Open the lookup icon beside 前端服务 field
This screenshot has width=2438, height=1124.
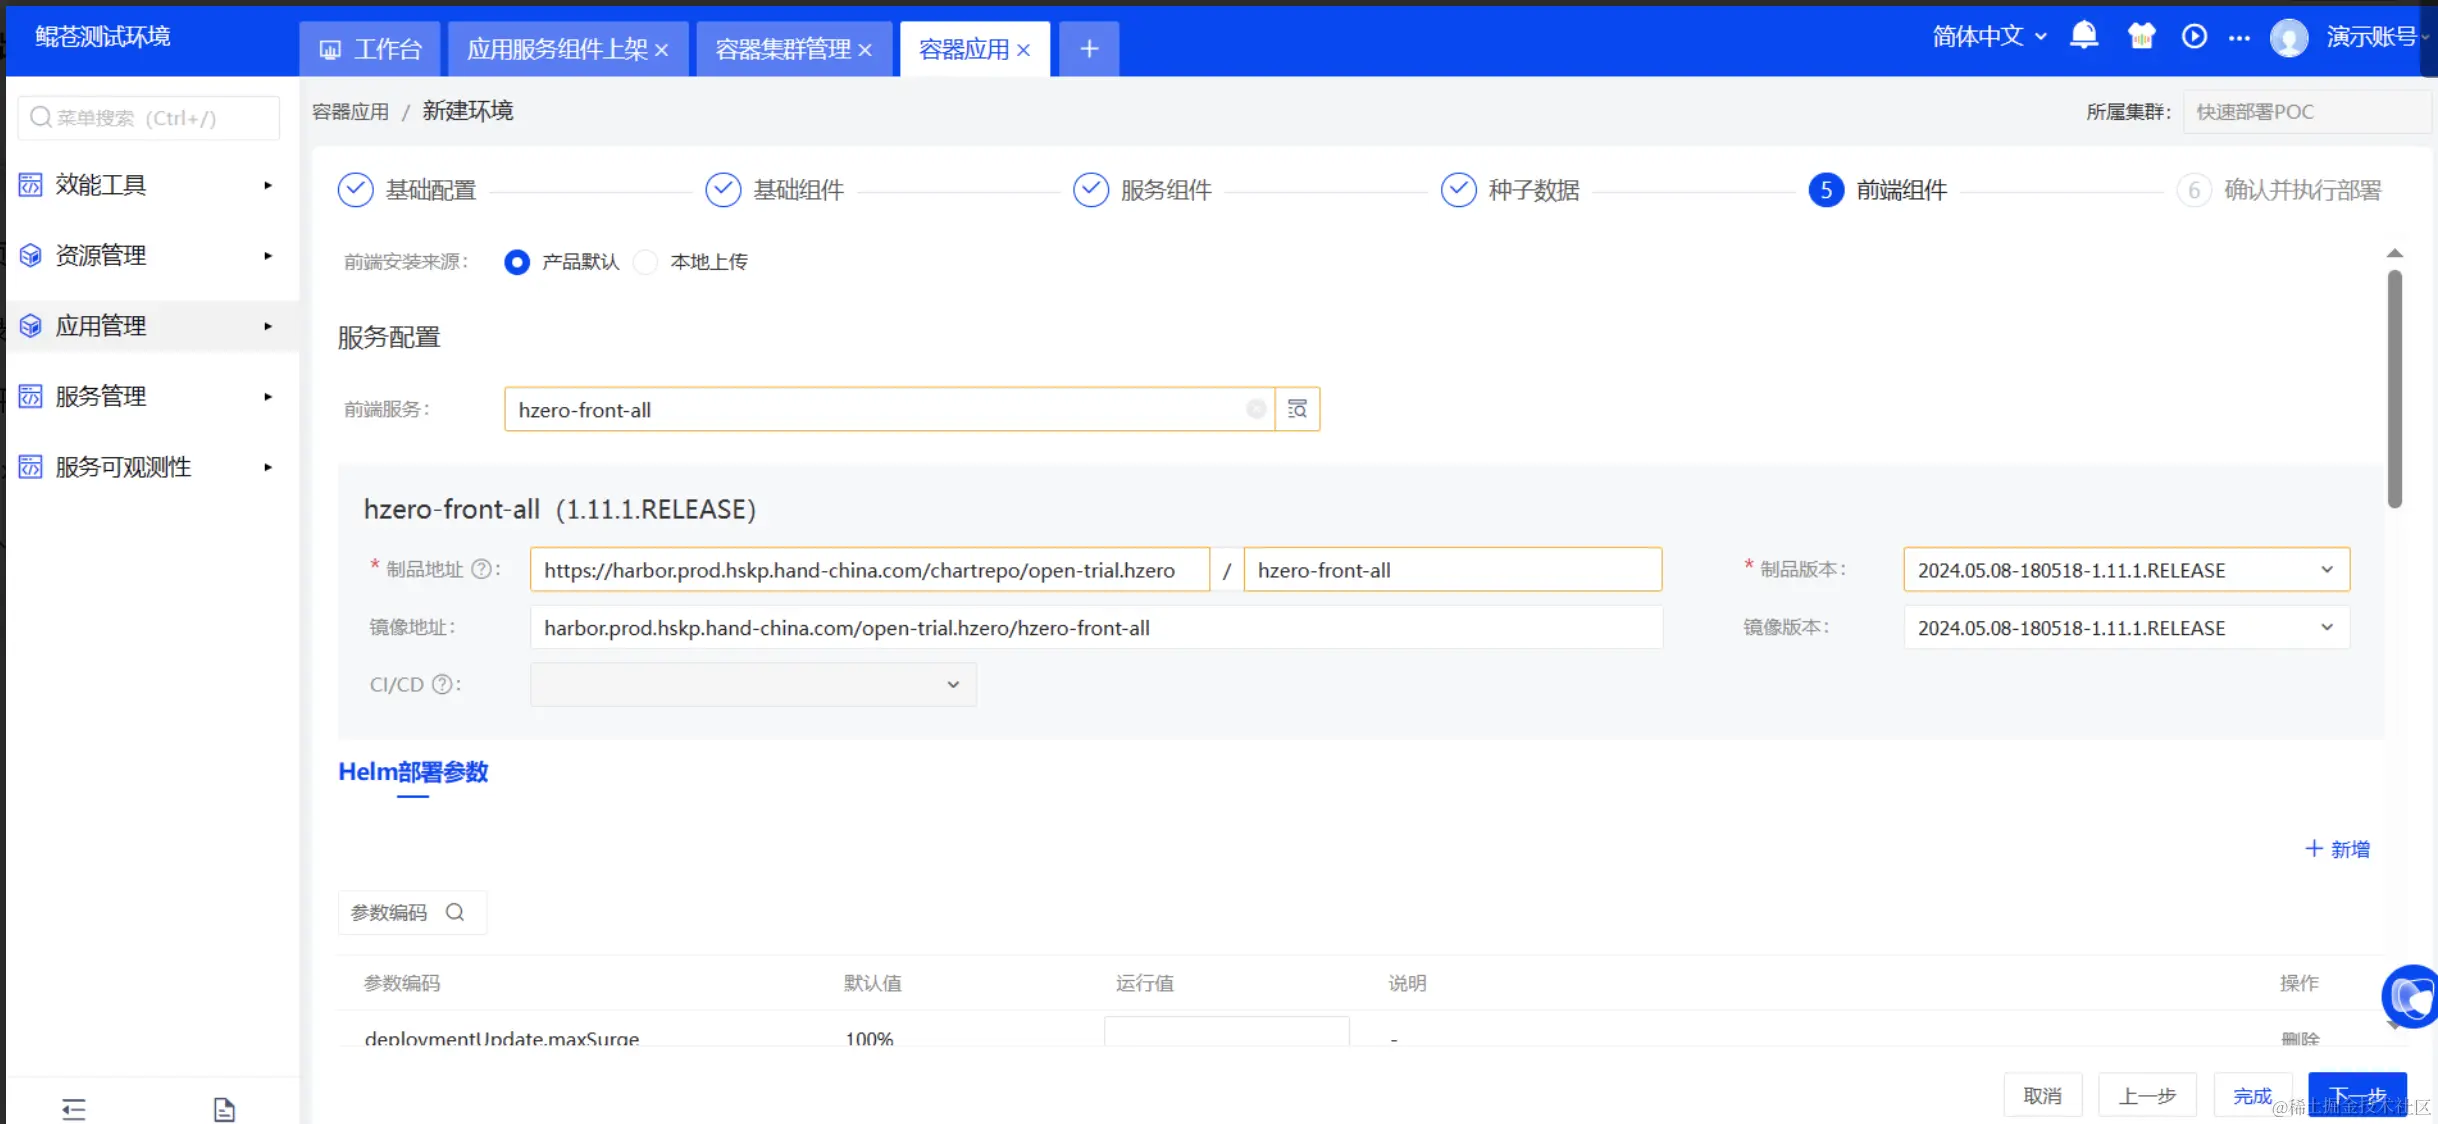tap(1297, 409)
